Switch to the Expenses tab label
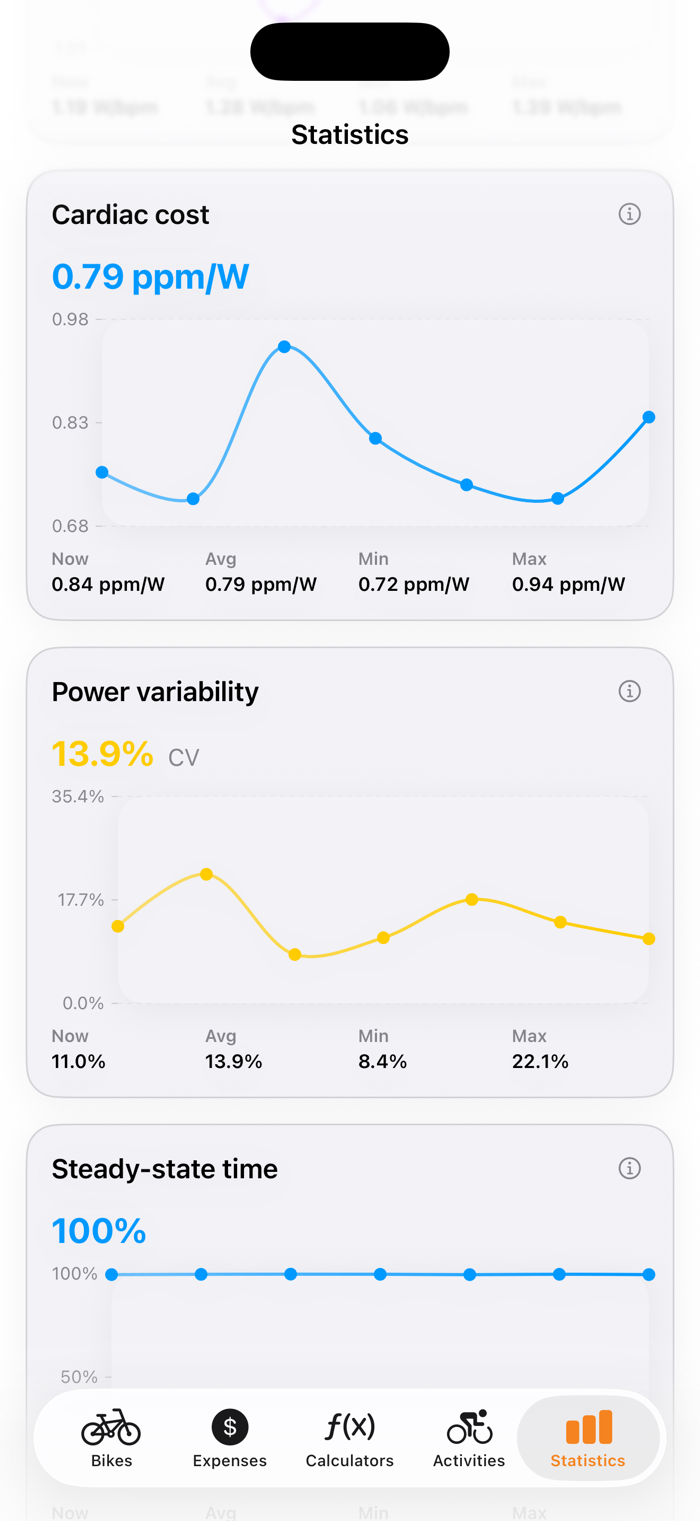 coord(230,1461)
